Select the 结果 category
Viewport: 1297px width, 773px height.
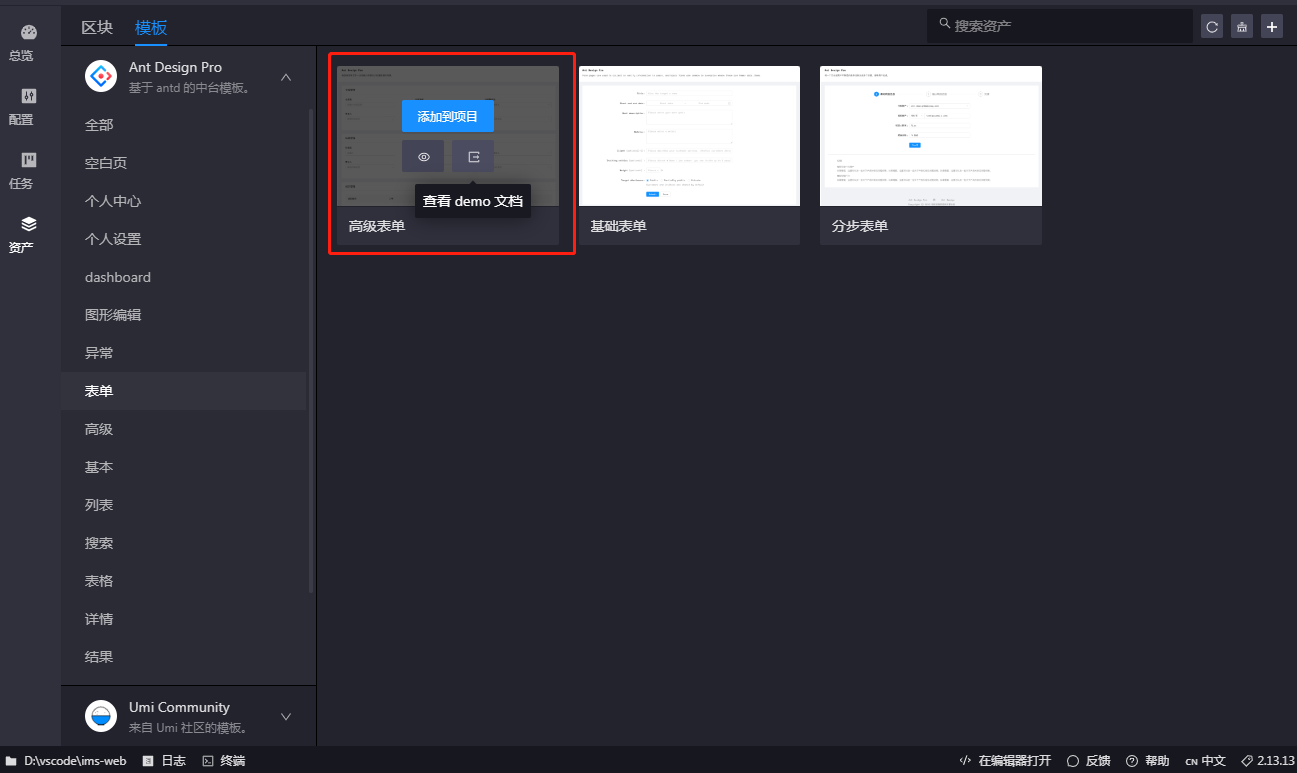coord(183,657)
